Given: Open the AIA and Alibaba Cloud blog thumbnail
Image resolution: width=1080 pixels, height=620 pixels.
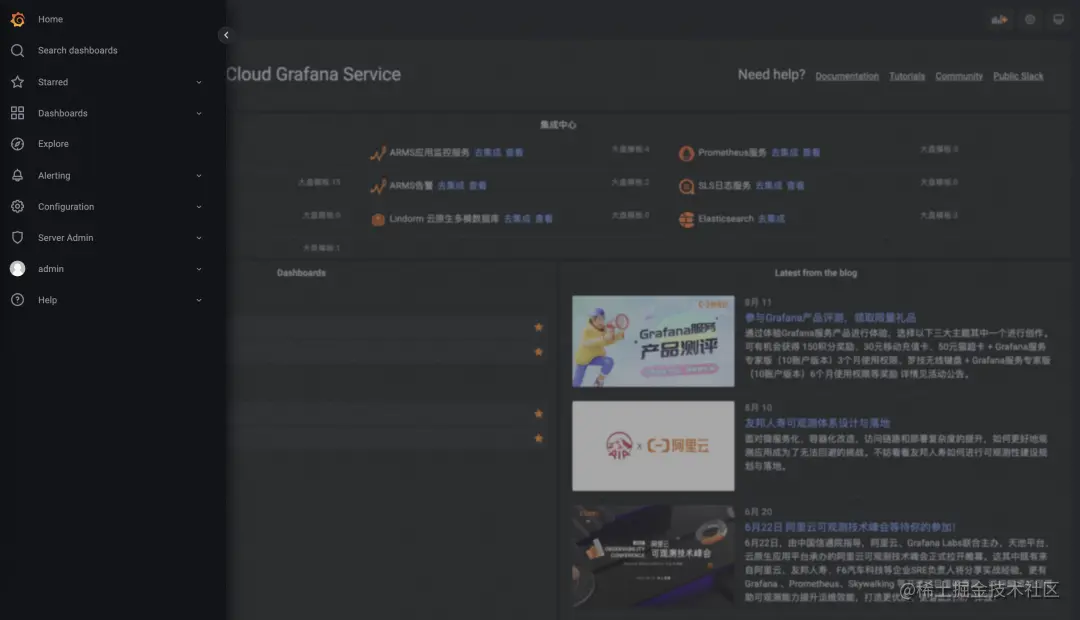Looking at the screenshot, I should (x=653, y=446).
